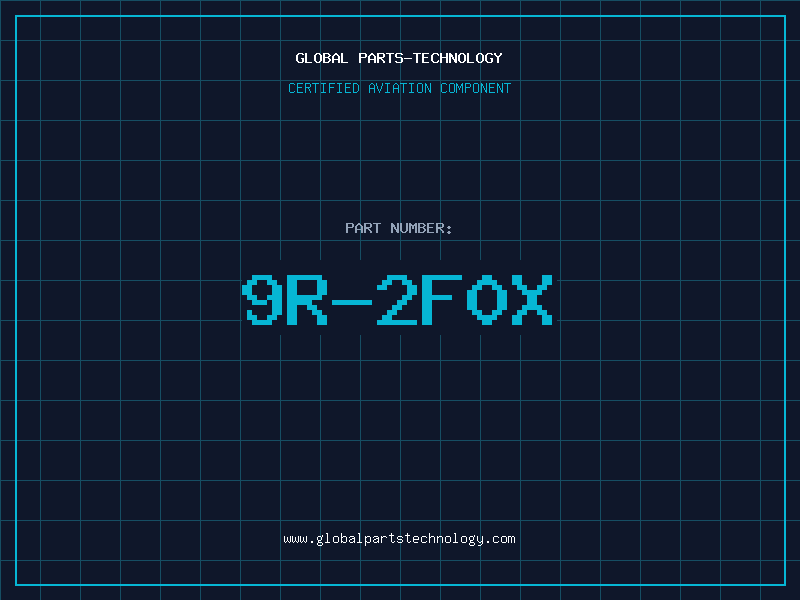Viewport: 800px width, 600px height.
Task: Click the word GLOBAL in the title
Action: pos(322,58)
